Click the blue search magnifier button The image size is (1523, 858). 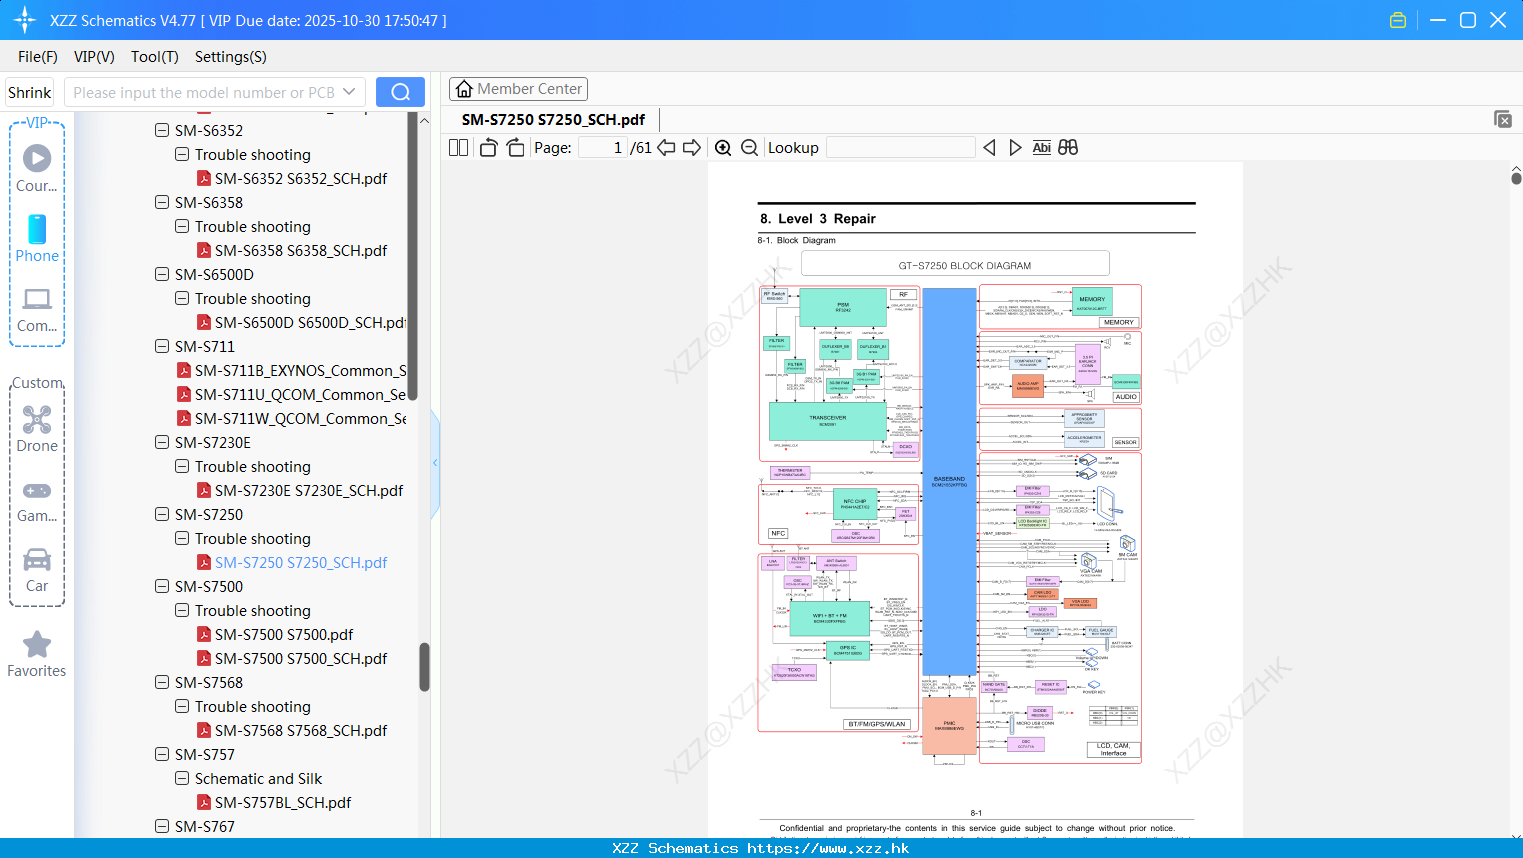400,92
